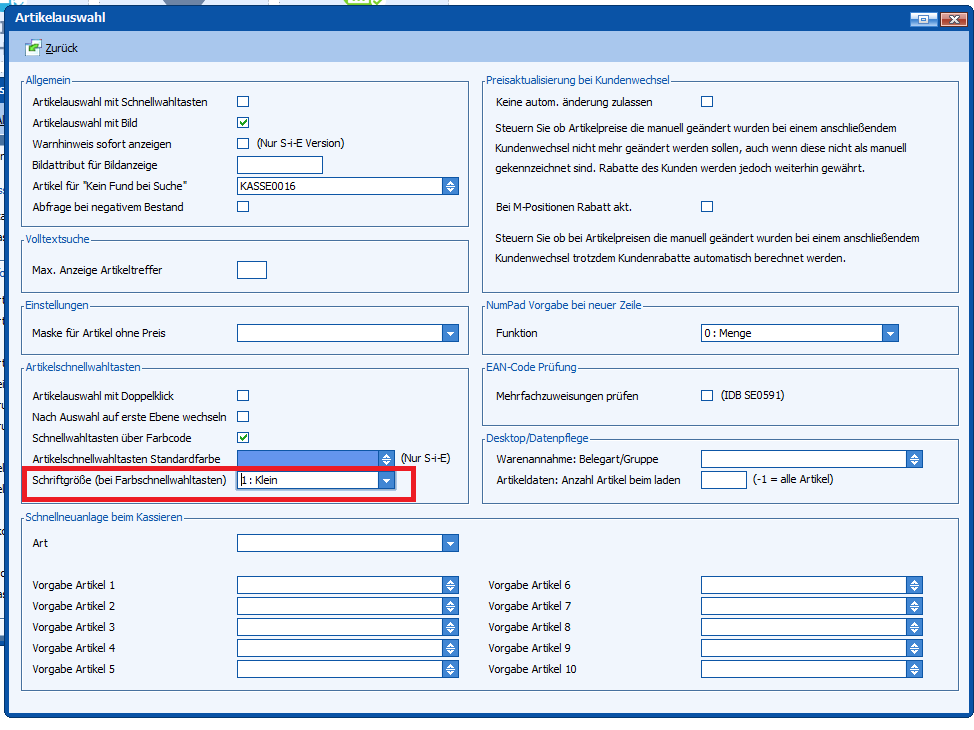974x730 pixels.
Task: Open the Art dropdown in Schnellneuanlage
Action: pyautogui.click(x=450, y=544)
